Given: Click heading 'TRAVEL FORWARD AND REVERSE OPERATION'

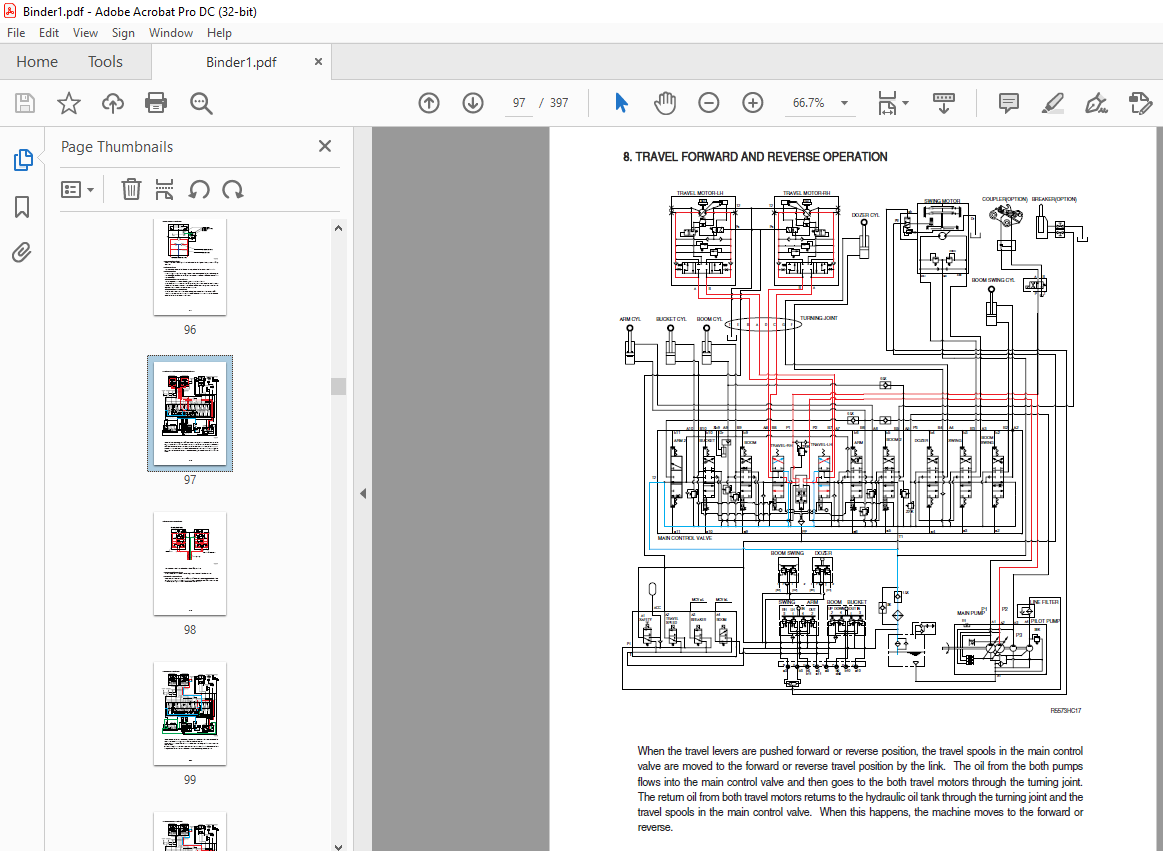Looking at the screenshot, I should point(761,157).
